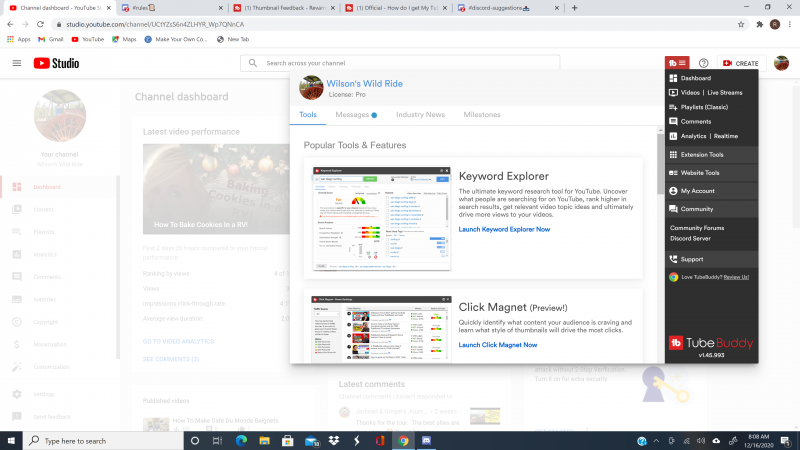
Task: Click the Support phone icon
Action: [x=673, y=259]
